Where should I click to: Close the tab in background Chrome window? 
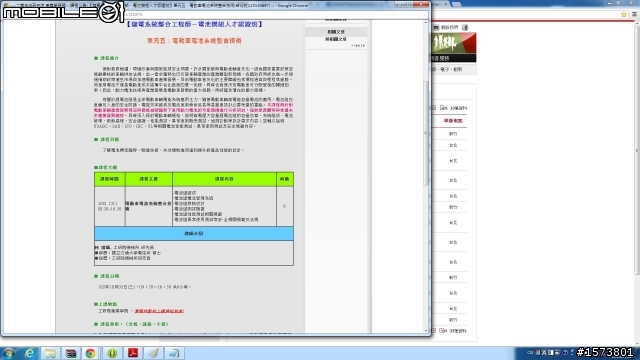click(445, 4)
